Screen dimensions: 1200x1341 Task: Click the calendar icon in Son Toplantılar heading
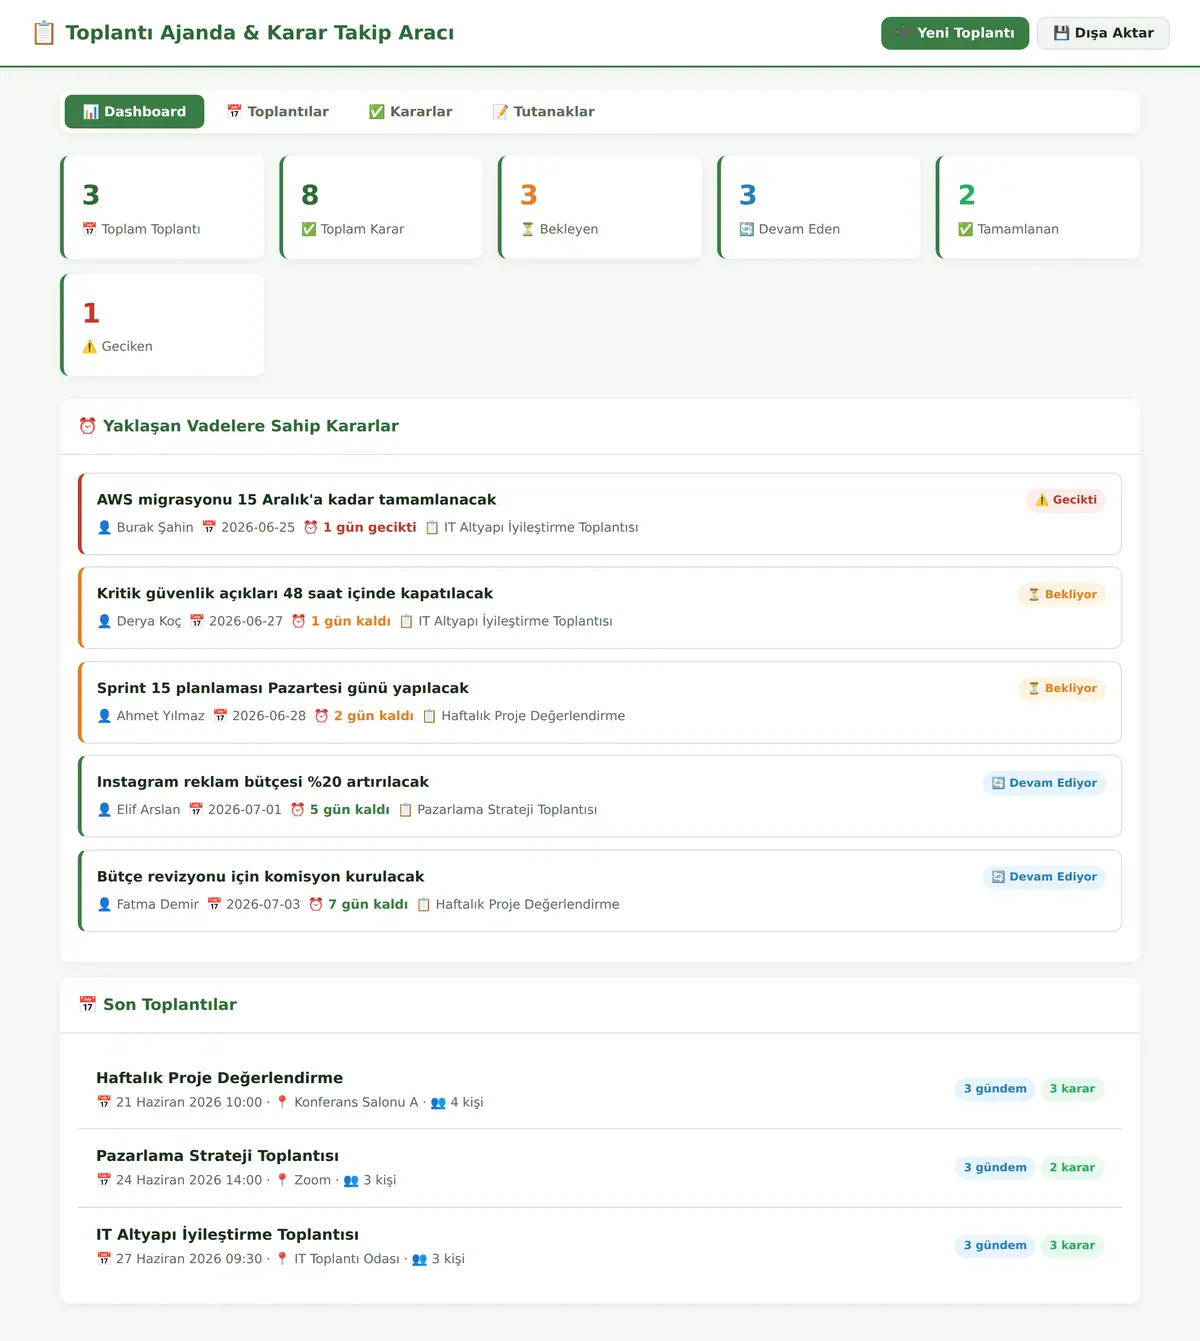88,1005
